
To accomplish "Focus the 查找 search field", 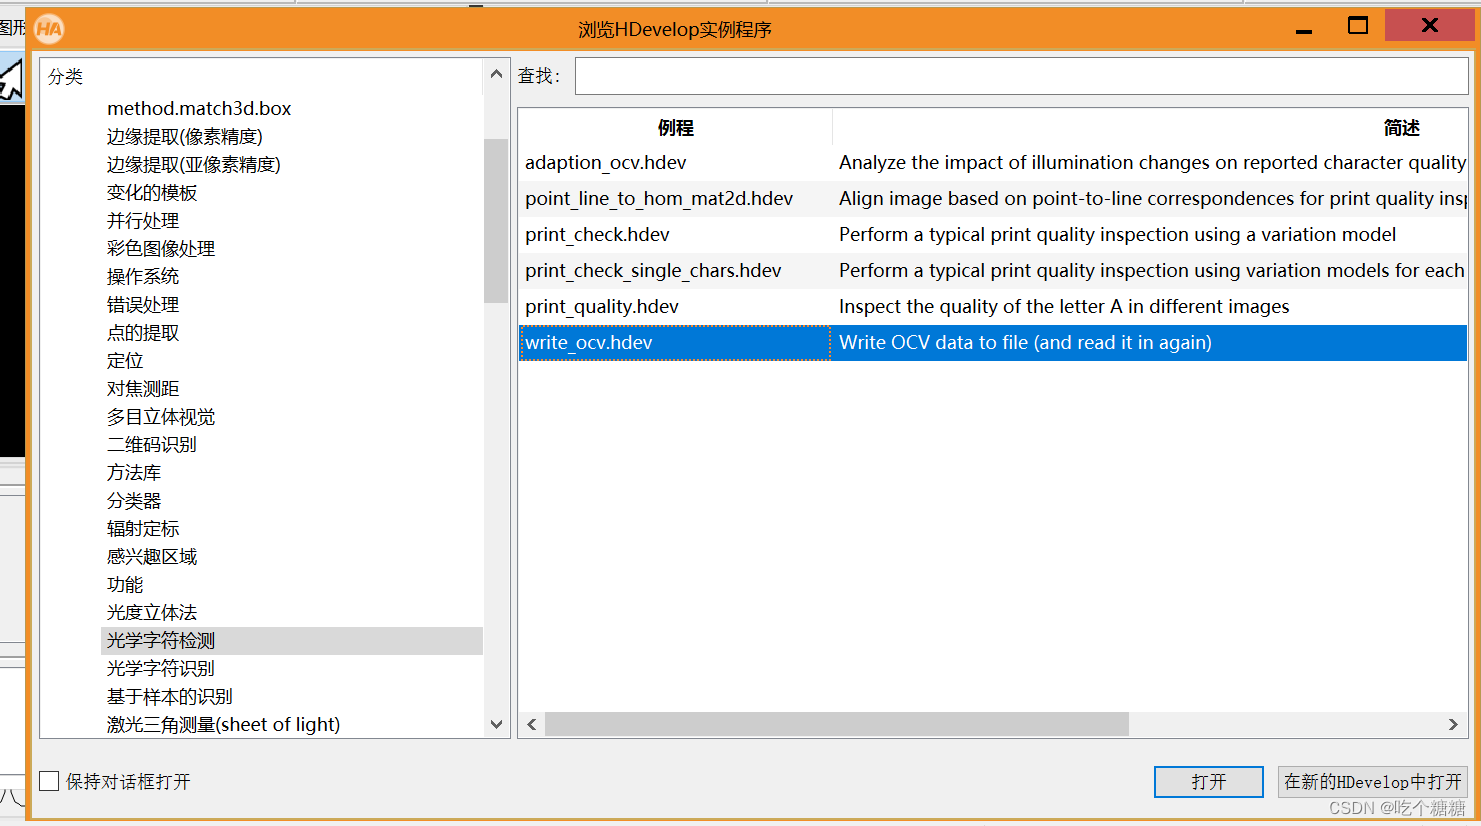I will (x=1021, y=76).
